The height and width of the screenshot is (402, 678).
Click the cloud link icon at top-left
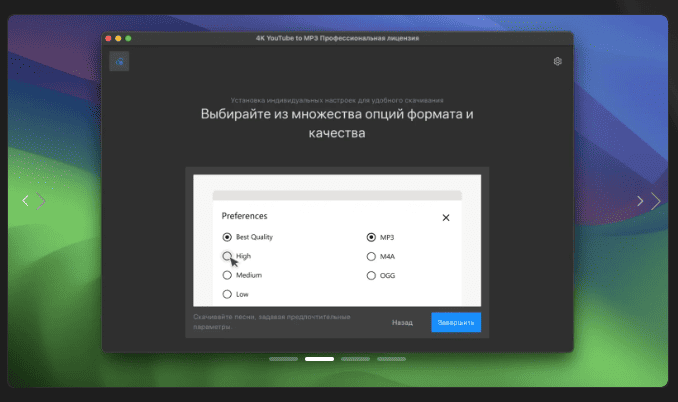pos(119,61)
